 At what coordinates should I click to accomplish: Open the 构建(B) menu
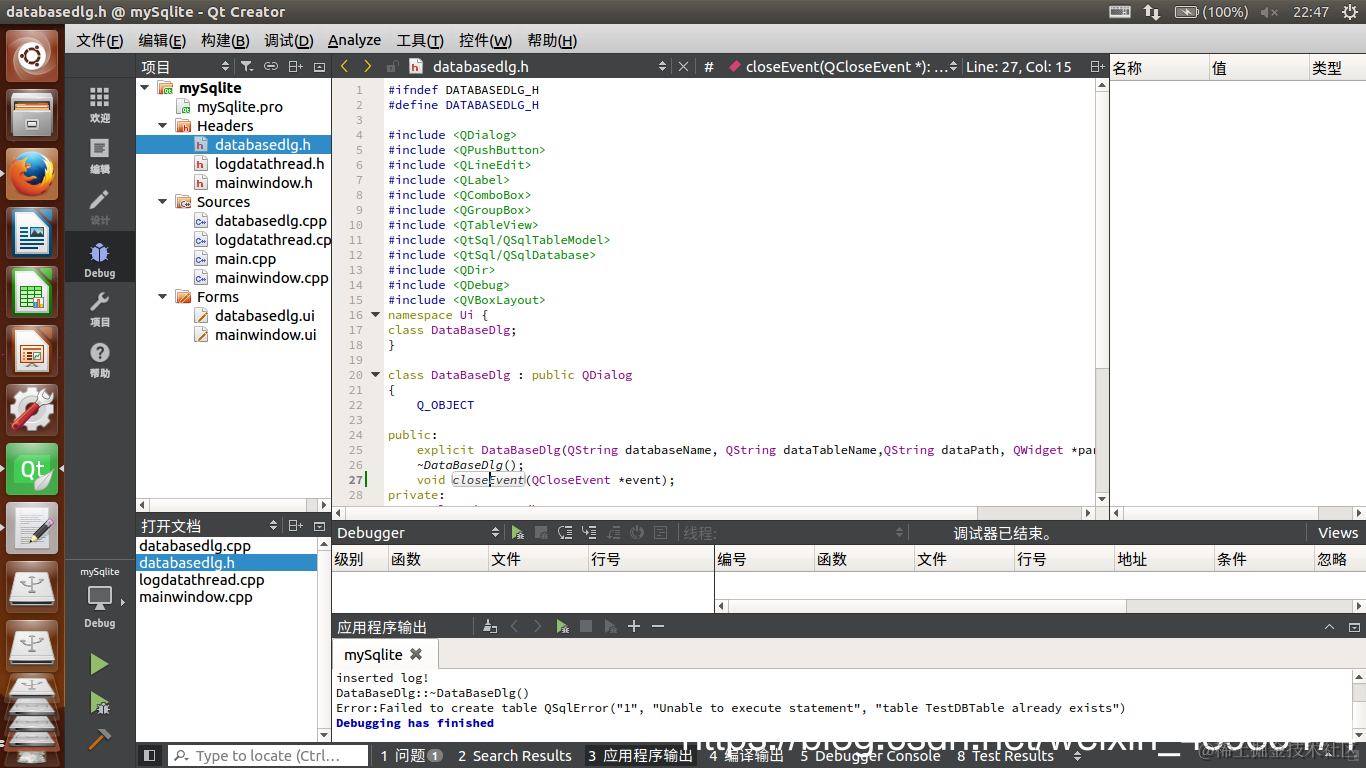[225, 40]
